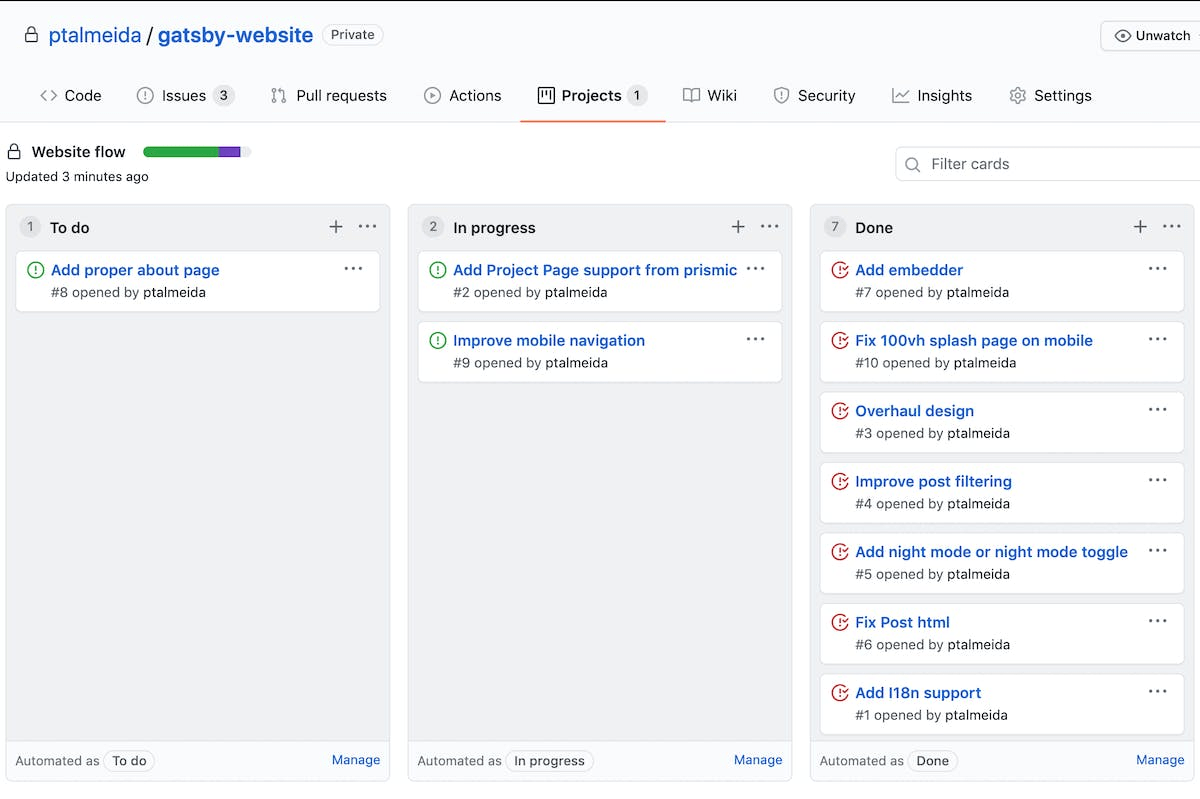Open the Wiki tab

click(x=710, y=96)
